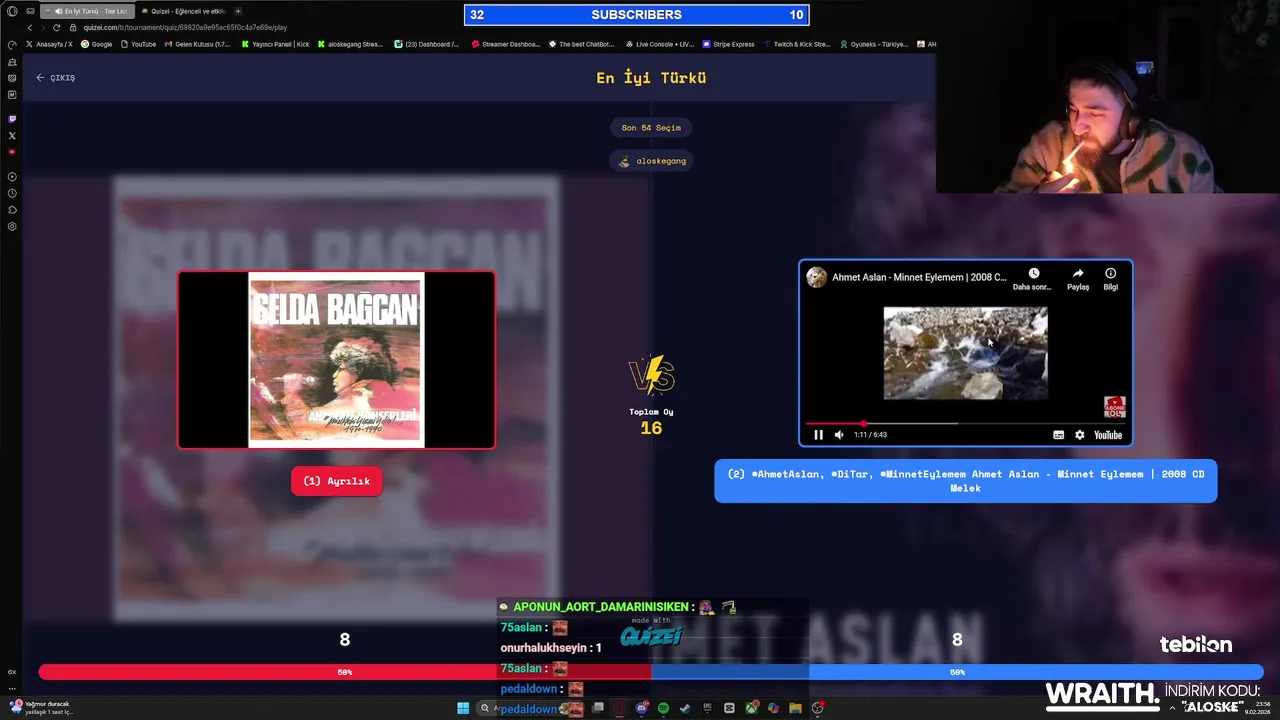This screenshot has height=720, width=1280.
Task: Click the waterfall video frame
Action: point(965,353)
